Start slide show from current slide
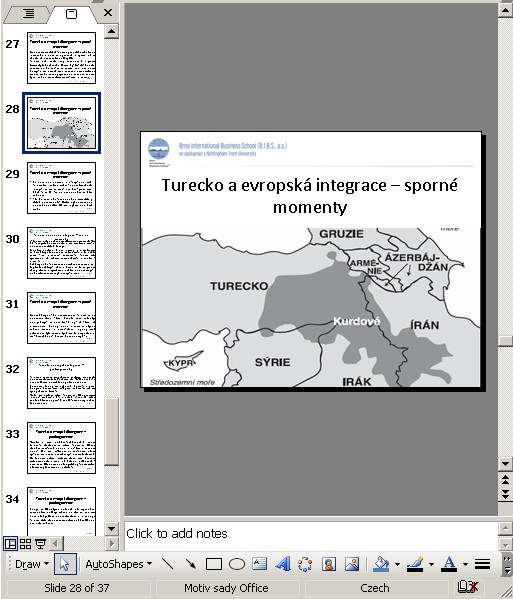The height and width of the screenshot is (599, 513). pos(40,543)
